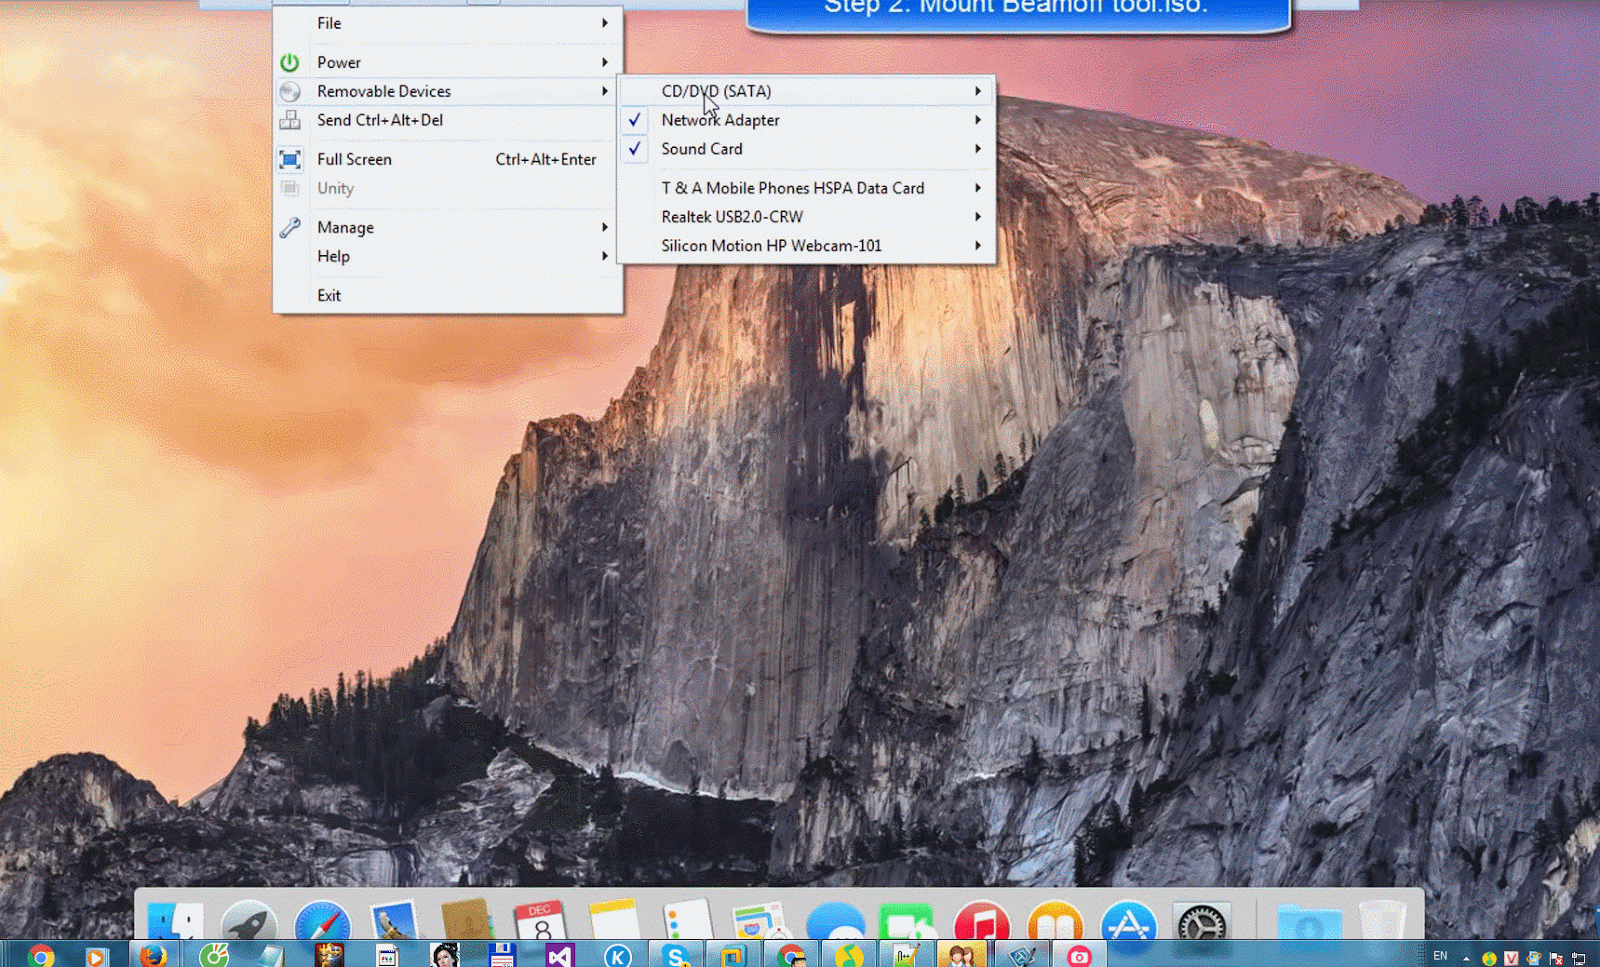1600x967 pixels.
Task: Click the Manage wrench icon
Action: pyautogui.click(x=290, y=228)
